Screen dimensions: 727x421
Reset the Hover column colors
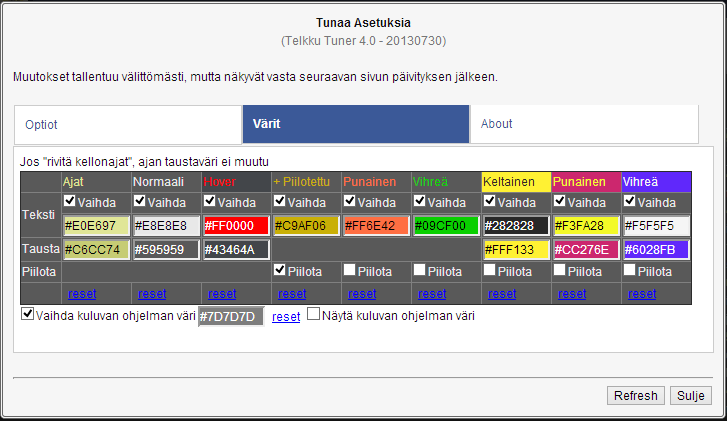tap(222, 294)
